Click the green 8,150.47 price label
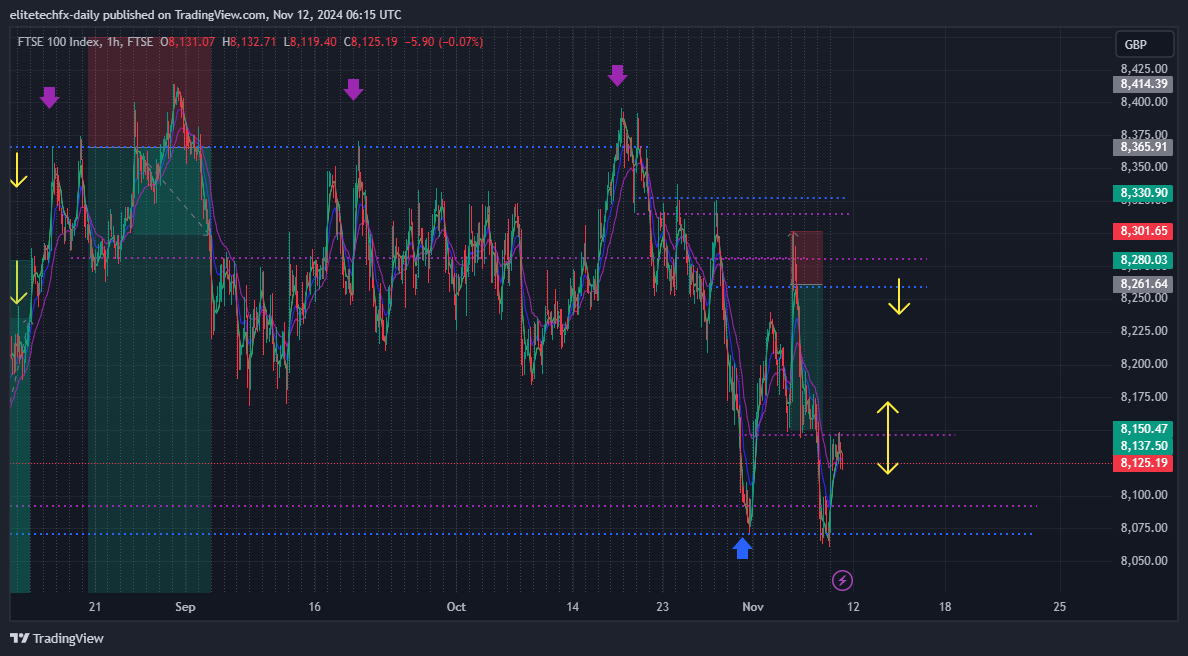This screenshot has height=656, width=1188. [1143, 429]
